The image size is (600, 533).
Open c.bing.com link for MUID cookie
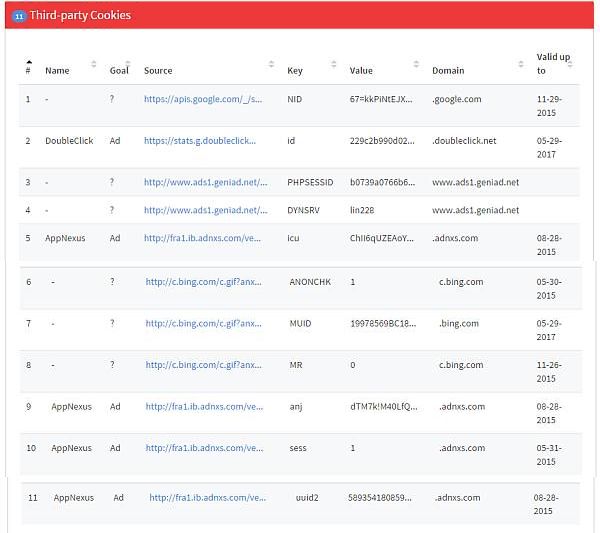click(x=204, y=323)
